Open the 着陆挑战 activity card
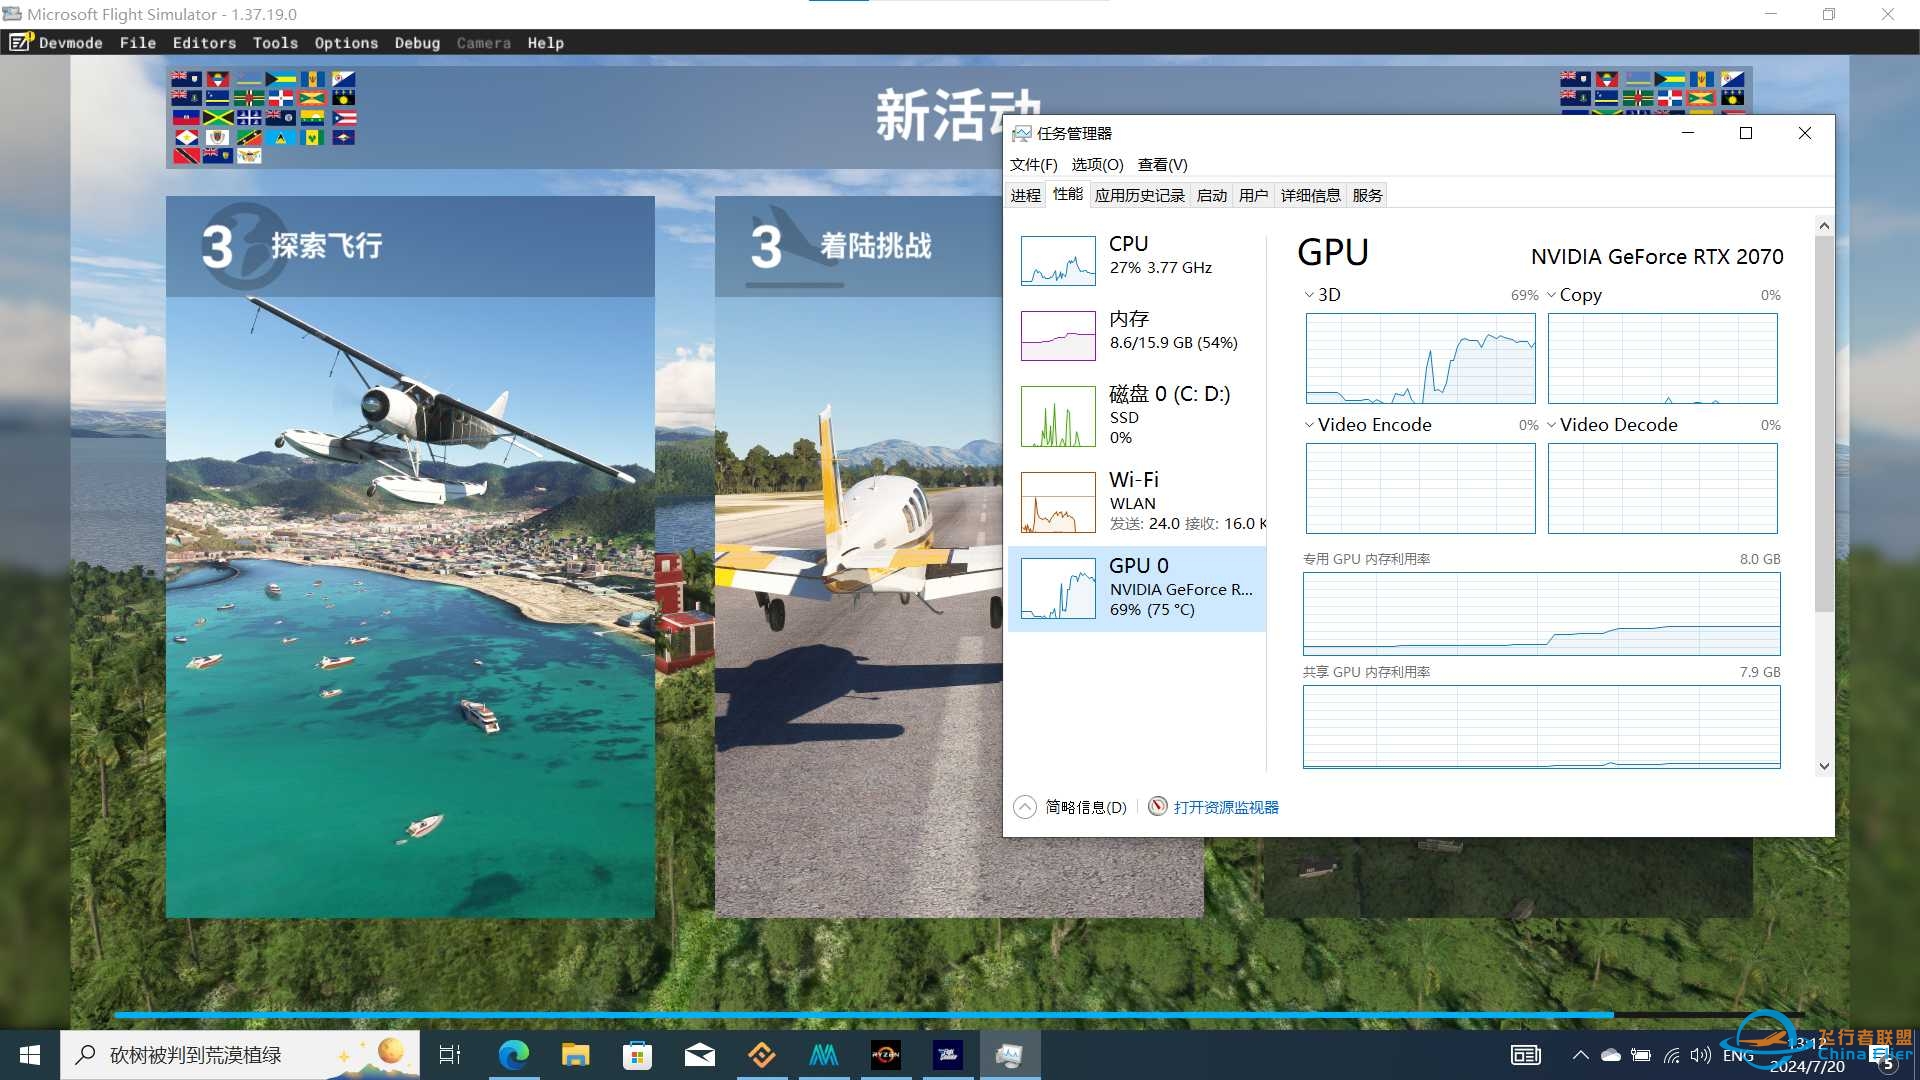The width and height of the screenshot is (1920, 1080). click(x=860, y=557)
